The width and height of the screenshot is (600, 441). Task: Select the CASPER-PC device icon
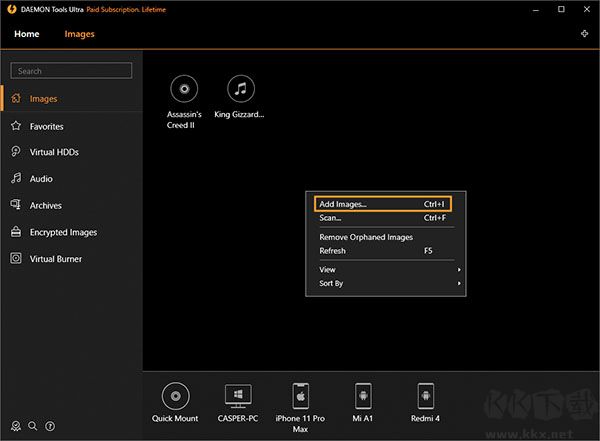[x=239, y=396]
